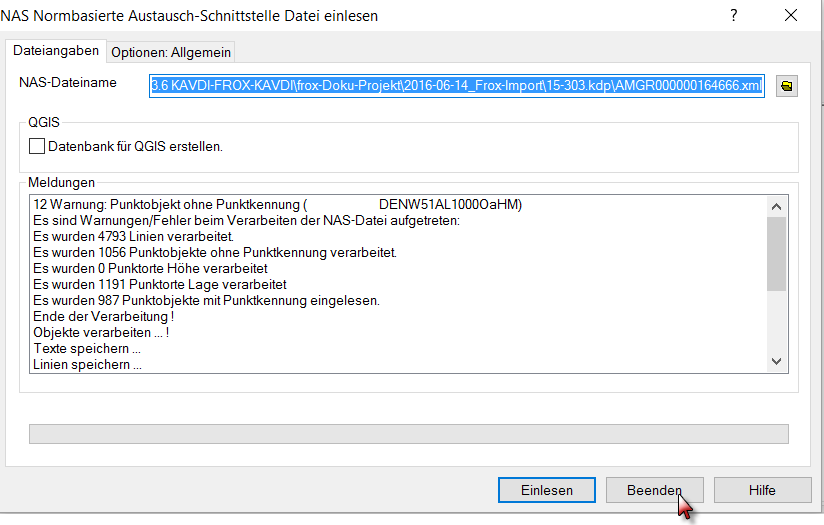Image resolution: width=824 pixels, height=525 pixels.
Task: Open the Optionen: Allgemein tab
Action: coord(171,52)
